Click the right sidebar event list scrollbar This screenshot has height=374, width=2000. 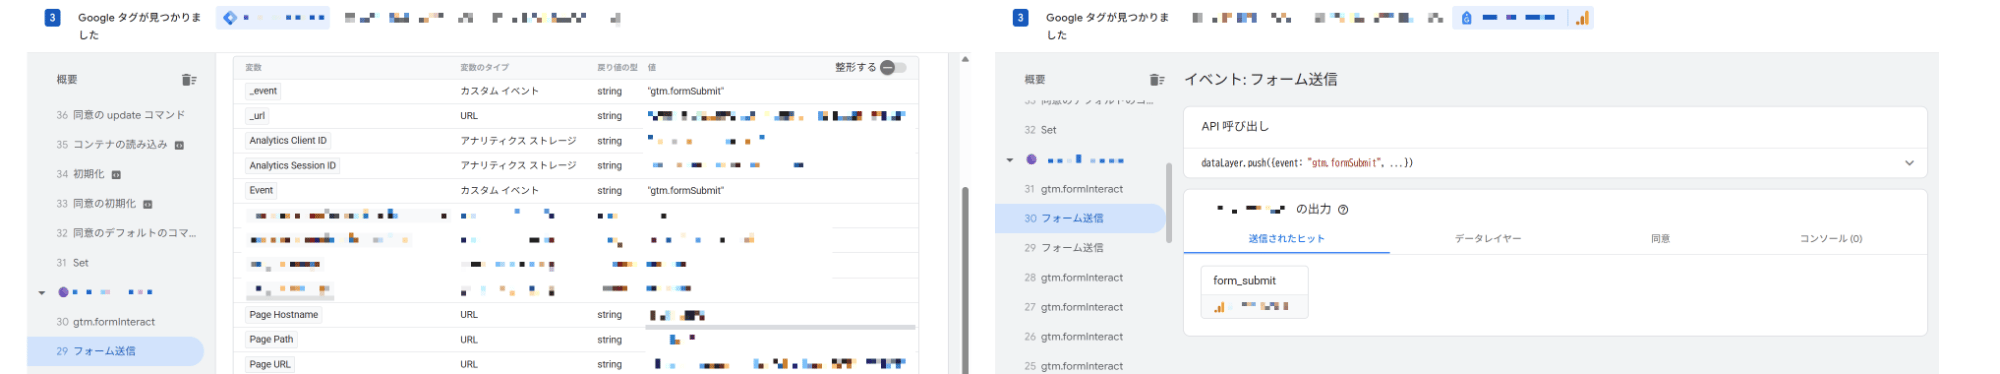(1168, 203)
